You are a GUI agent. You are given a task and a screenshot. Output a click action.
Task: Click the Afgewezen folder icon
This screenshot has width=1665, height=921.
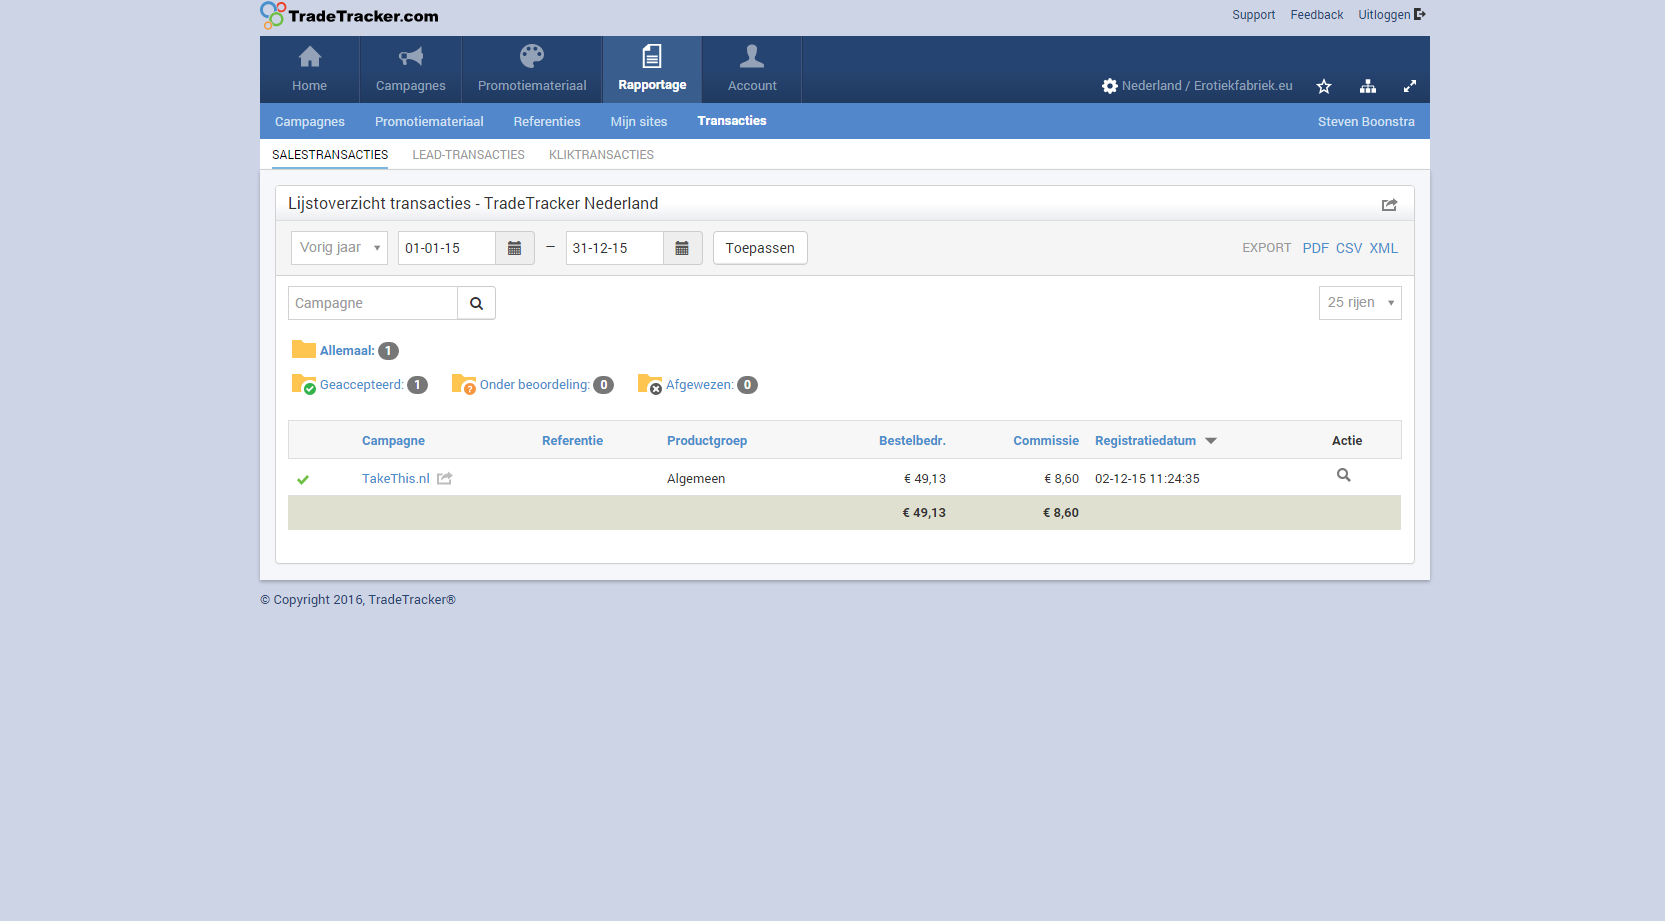650,384
